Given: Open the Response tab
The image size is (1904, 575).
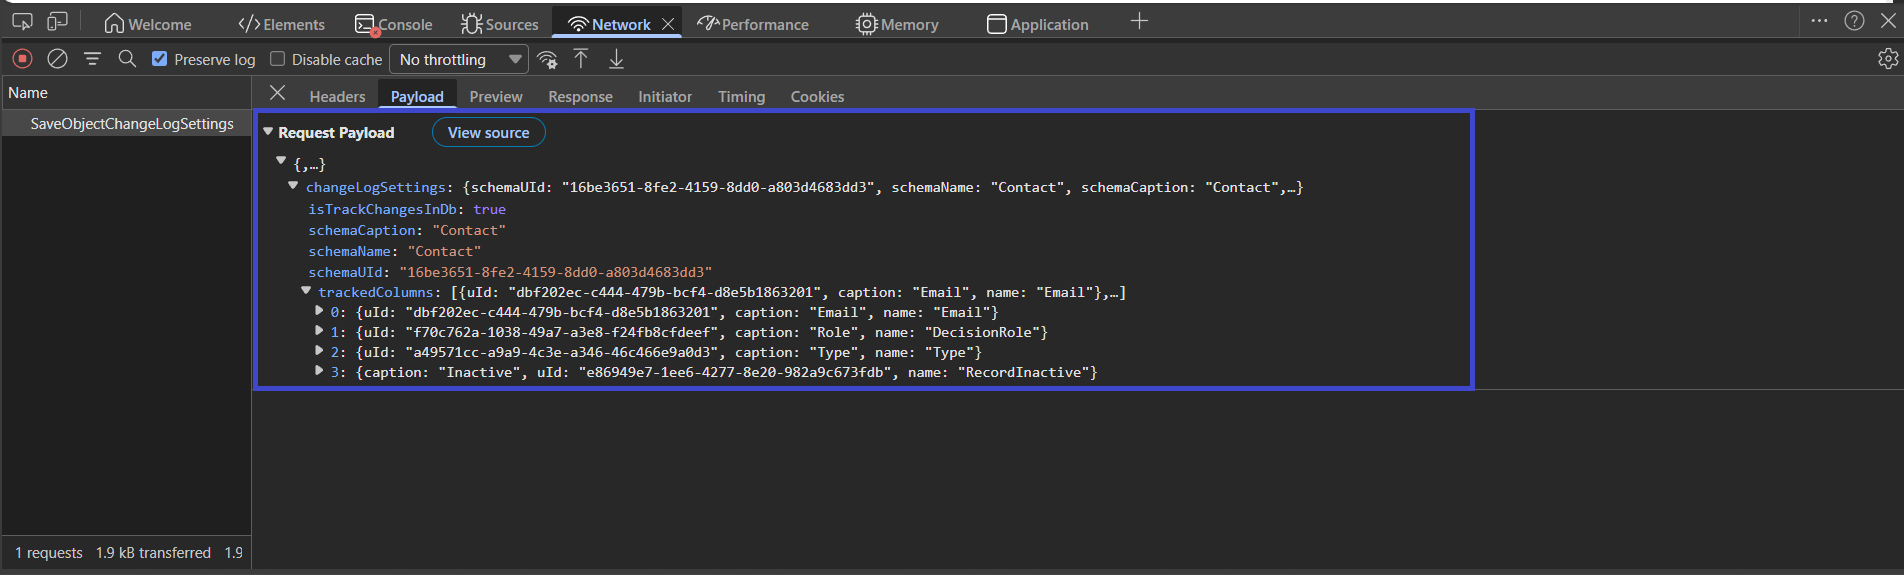Looking at the screenshot, I should (580, 97).
